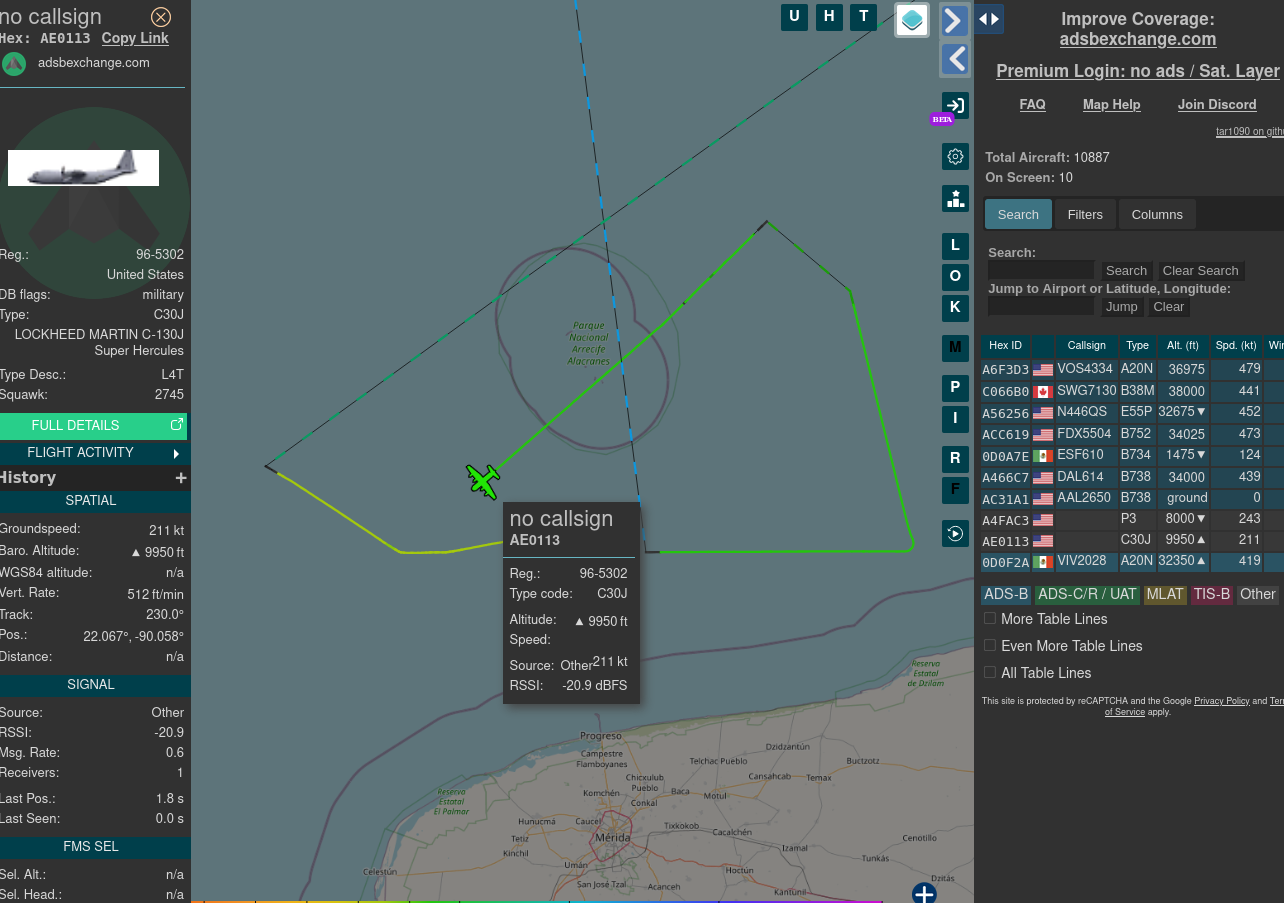This screenshot has height=903, width=1284.
Task: Open the map layers selector icon
Action: tap(912, 20)
